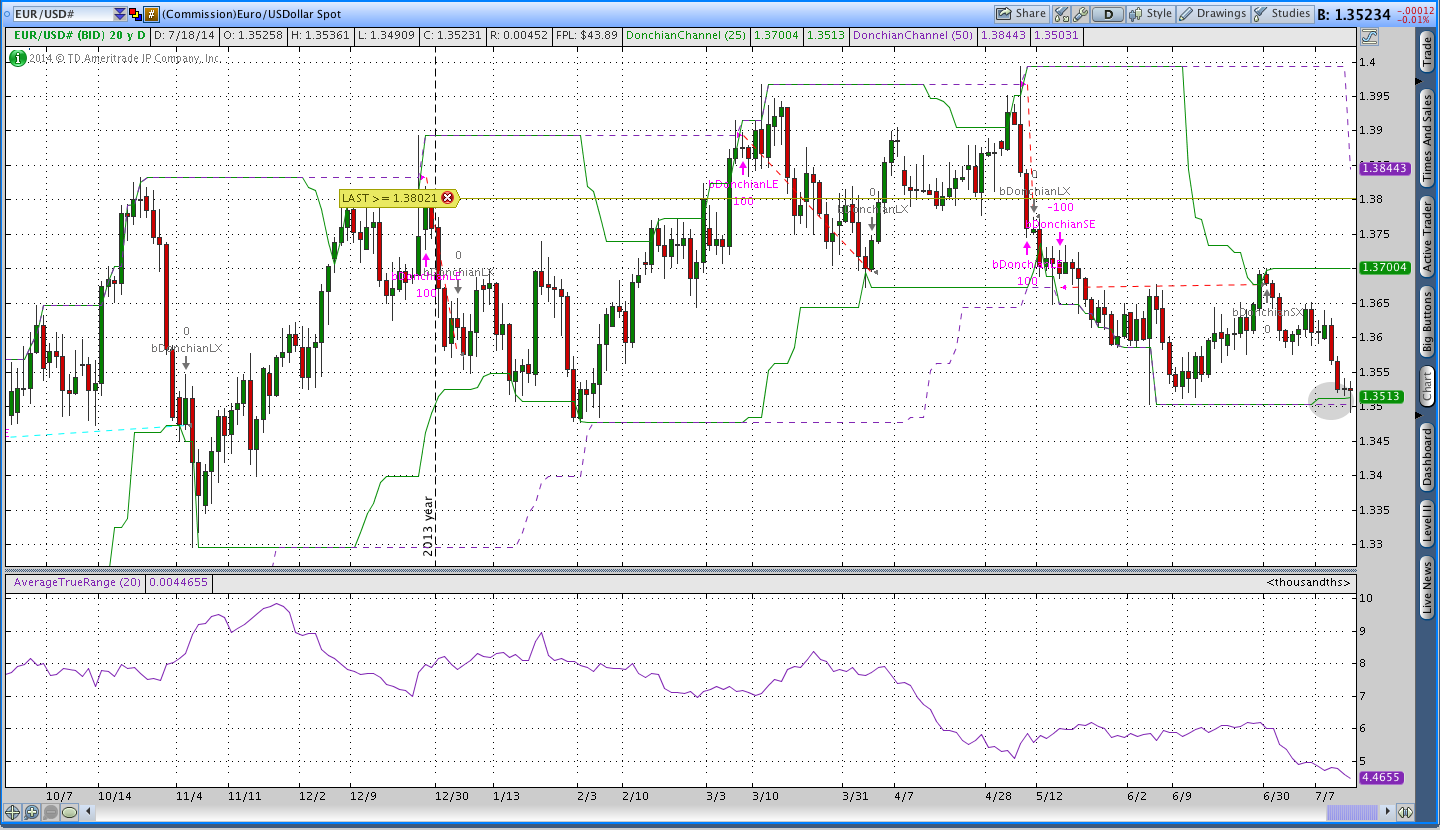Click the EUR/USD# (BID) 20 y D header
The image size is (1440, 830).
click(x=79, y=36)
